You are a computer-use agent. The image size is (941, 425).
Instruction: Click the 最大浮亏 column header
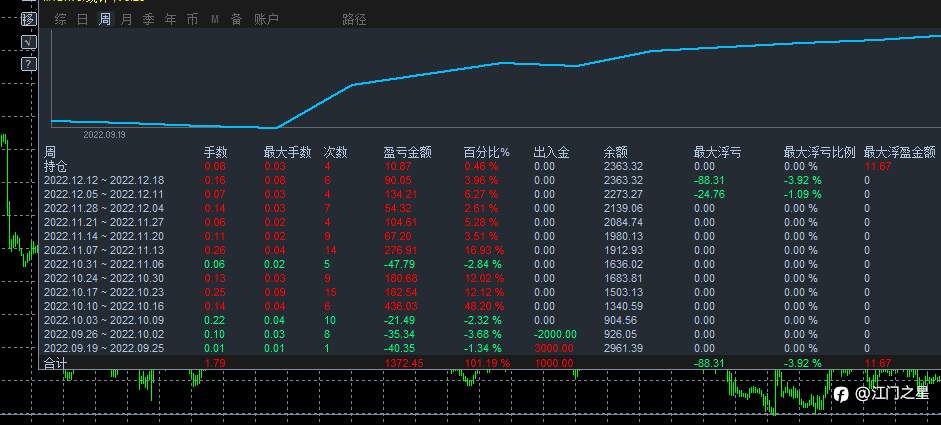(718, 152)
